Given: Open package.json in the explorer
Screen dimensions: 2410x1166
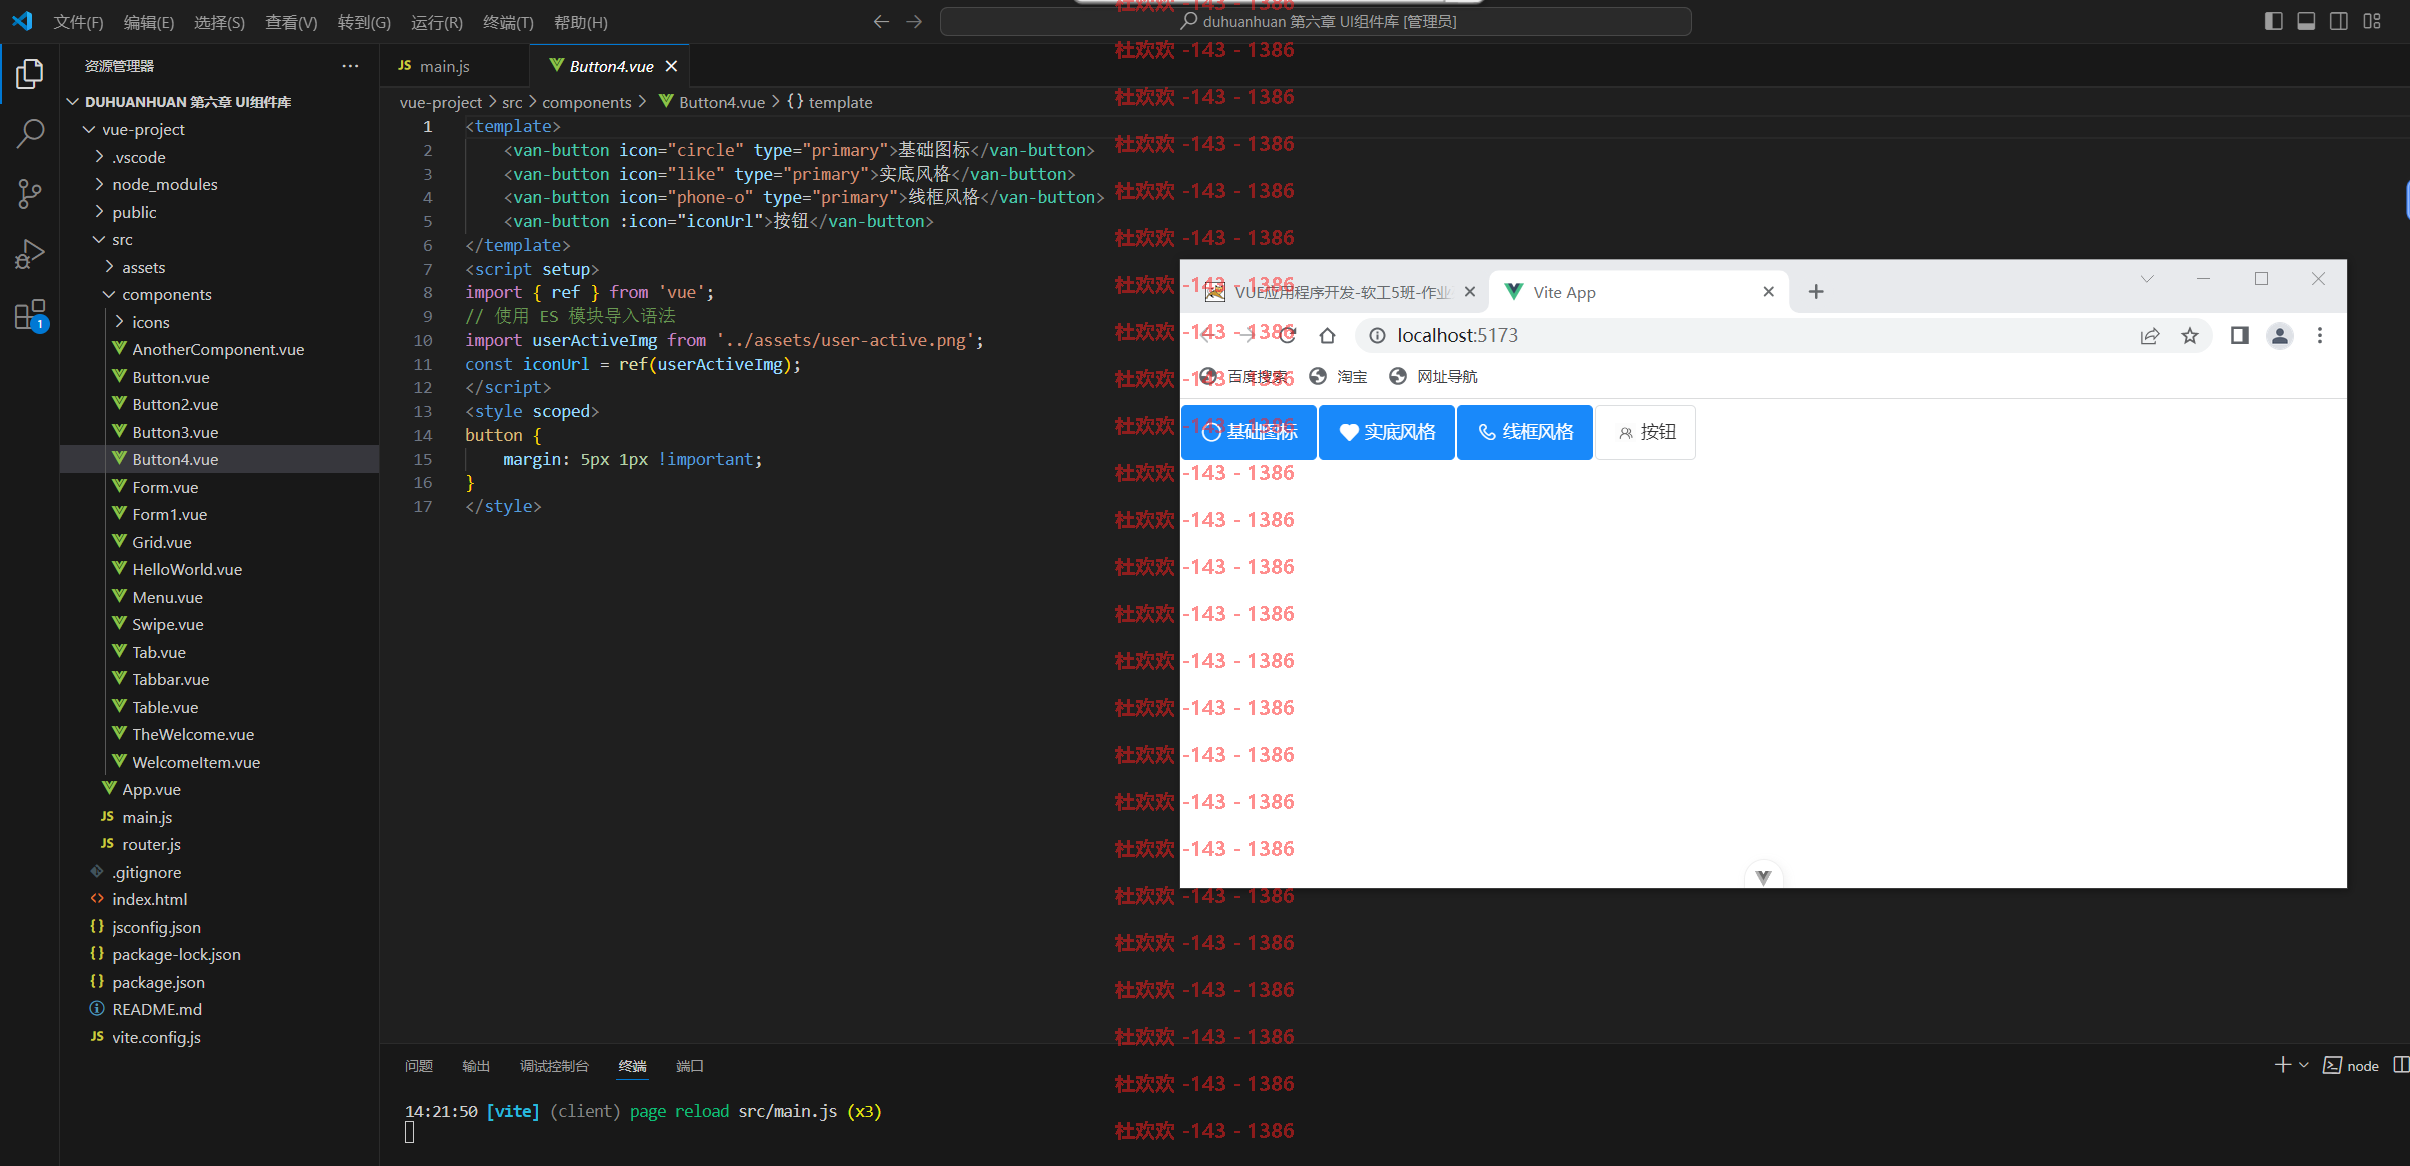Looking at the screenshot, I should click(158, 982).
